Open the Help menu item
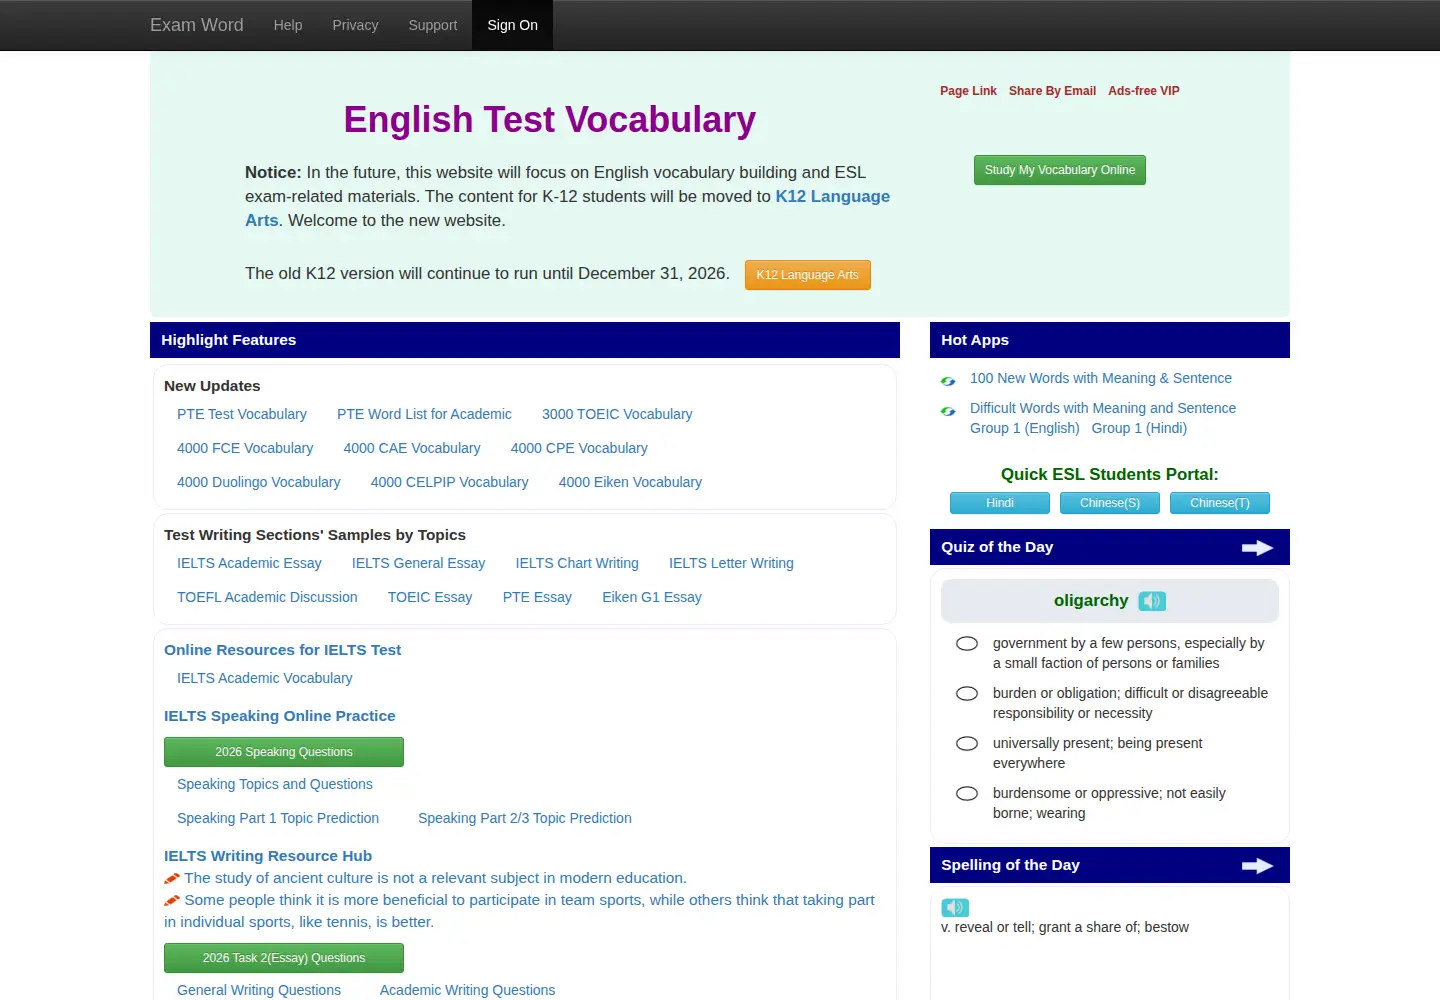The image size is (1440, 1000). [x=288, y=25]
